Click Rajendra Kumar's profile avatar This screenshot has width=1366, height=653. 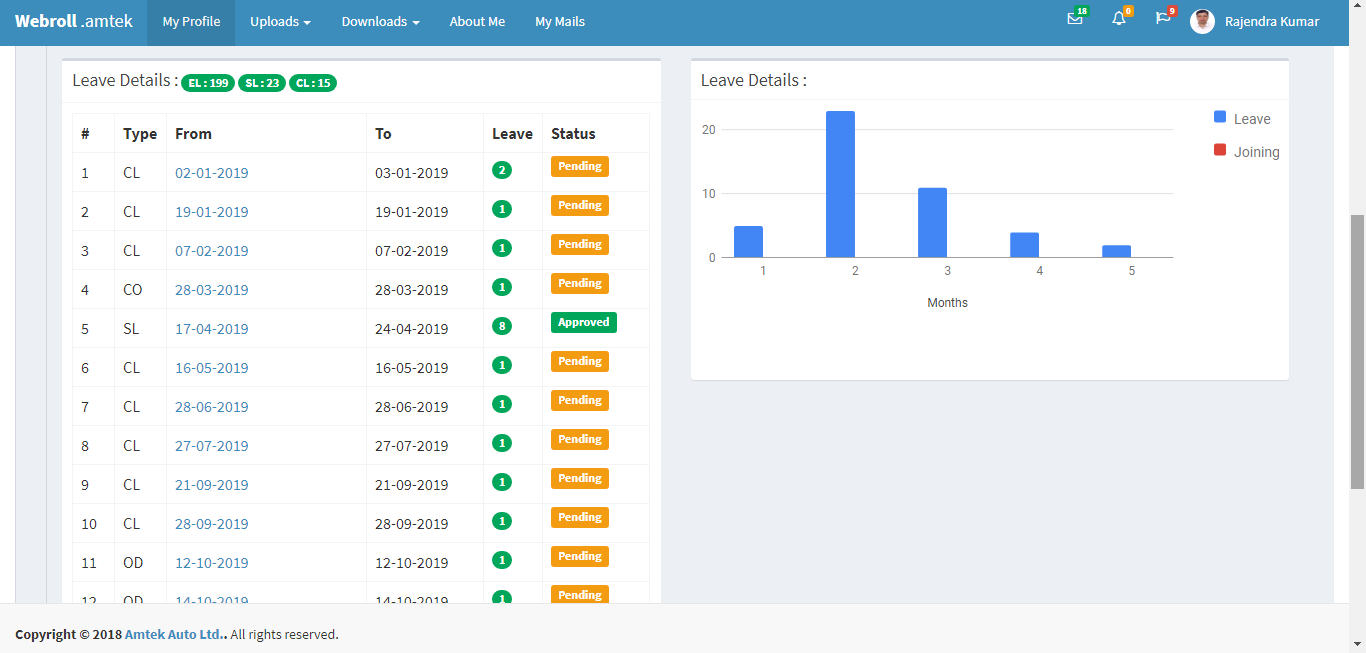point(1202,22)
